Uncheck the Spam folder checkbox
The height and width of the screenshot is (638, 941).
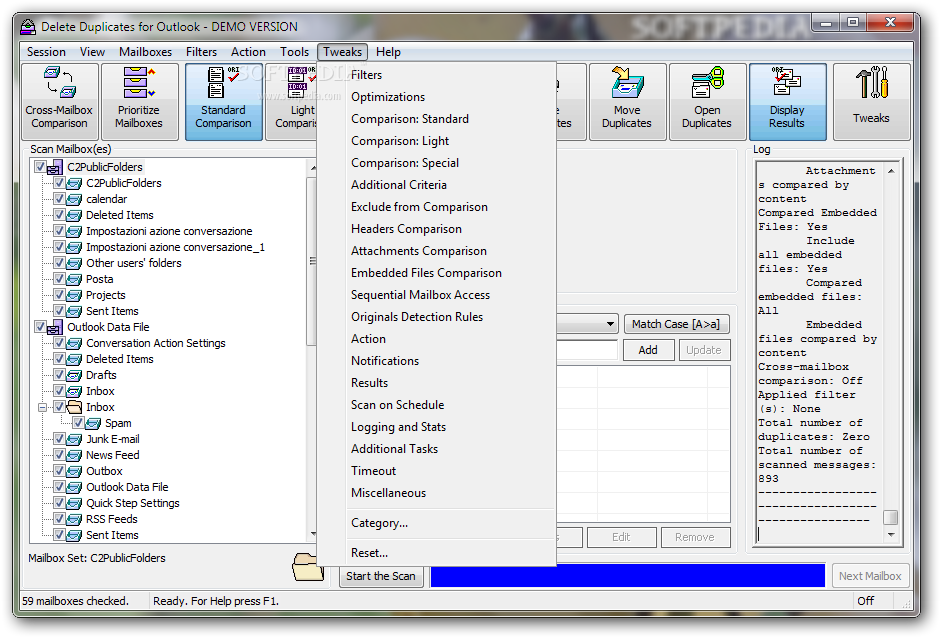[x=79, y=423]
